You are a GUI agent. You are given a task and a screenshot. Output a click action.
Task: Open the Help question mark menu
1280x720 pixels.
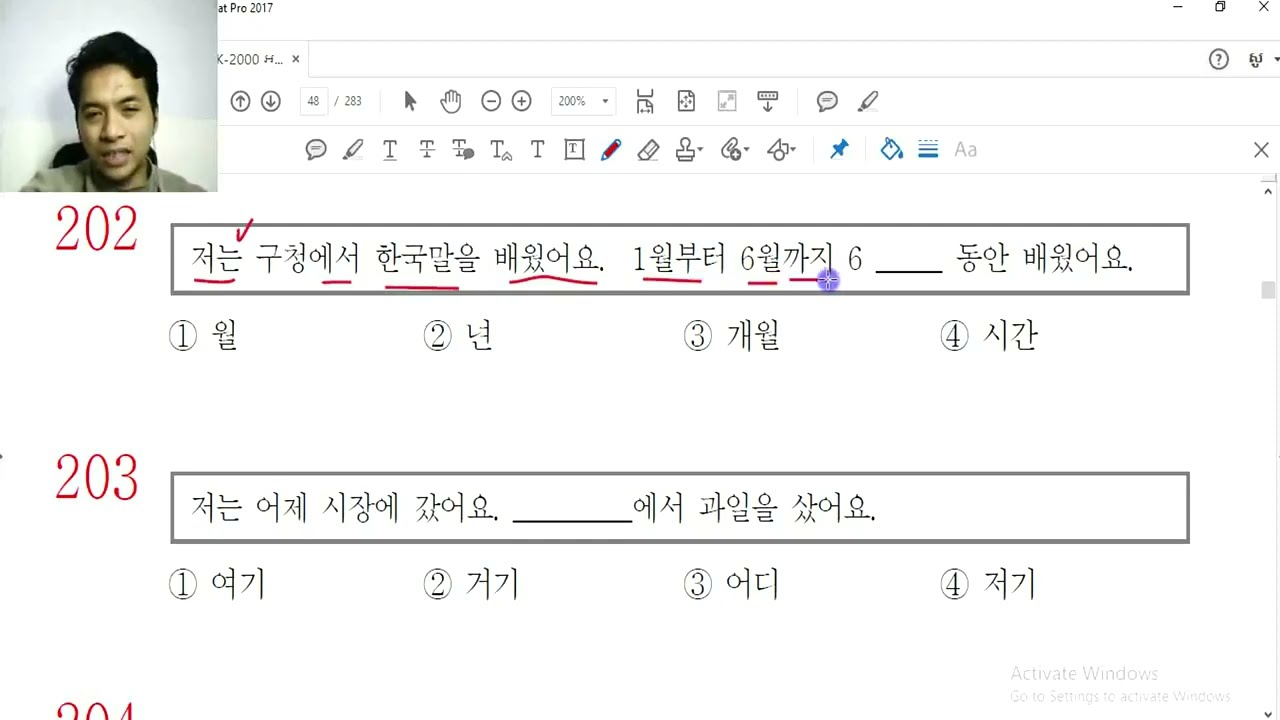point(1218,60)
